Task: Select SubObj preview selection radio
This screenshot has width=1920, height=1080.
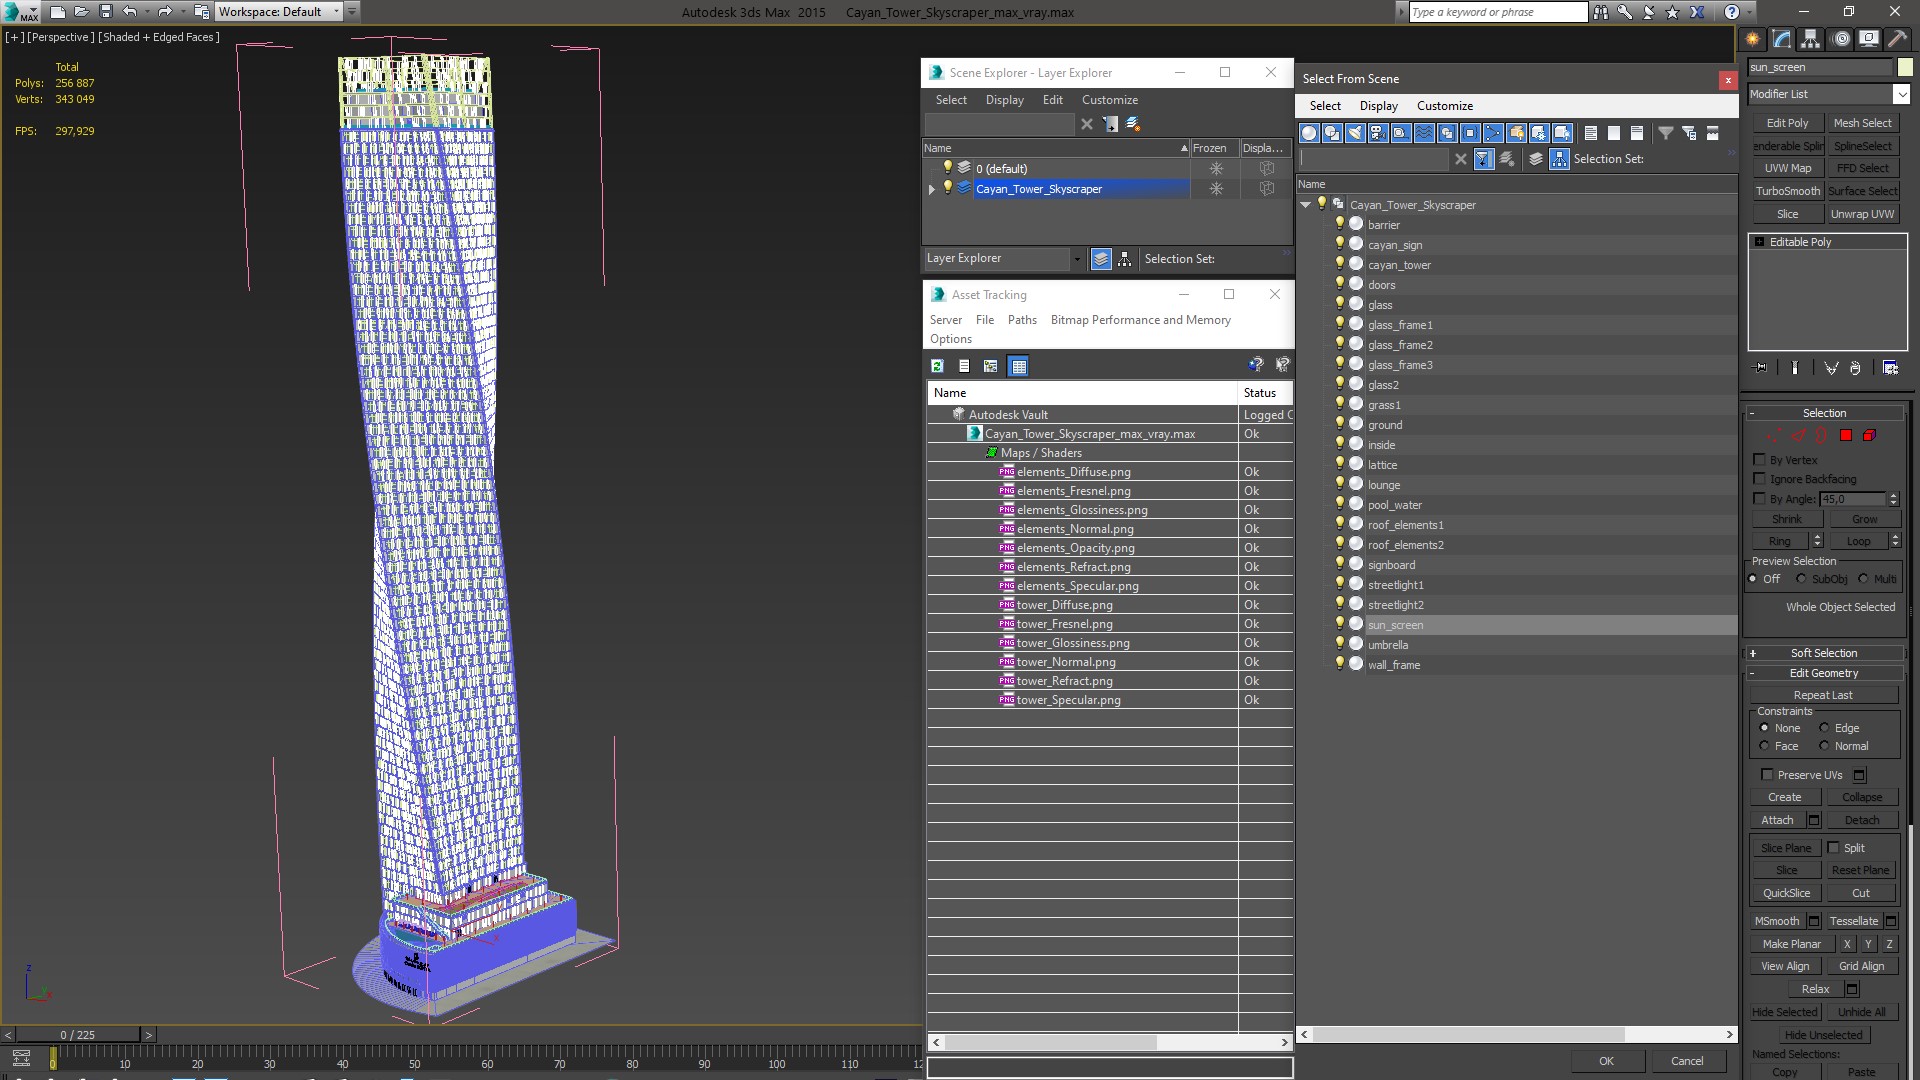Action: (1801, 579)
